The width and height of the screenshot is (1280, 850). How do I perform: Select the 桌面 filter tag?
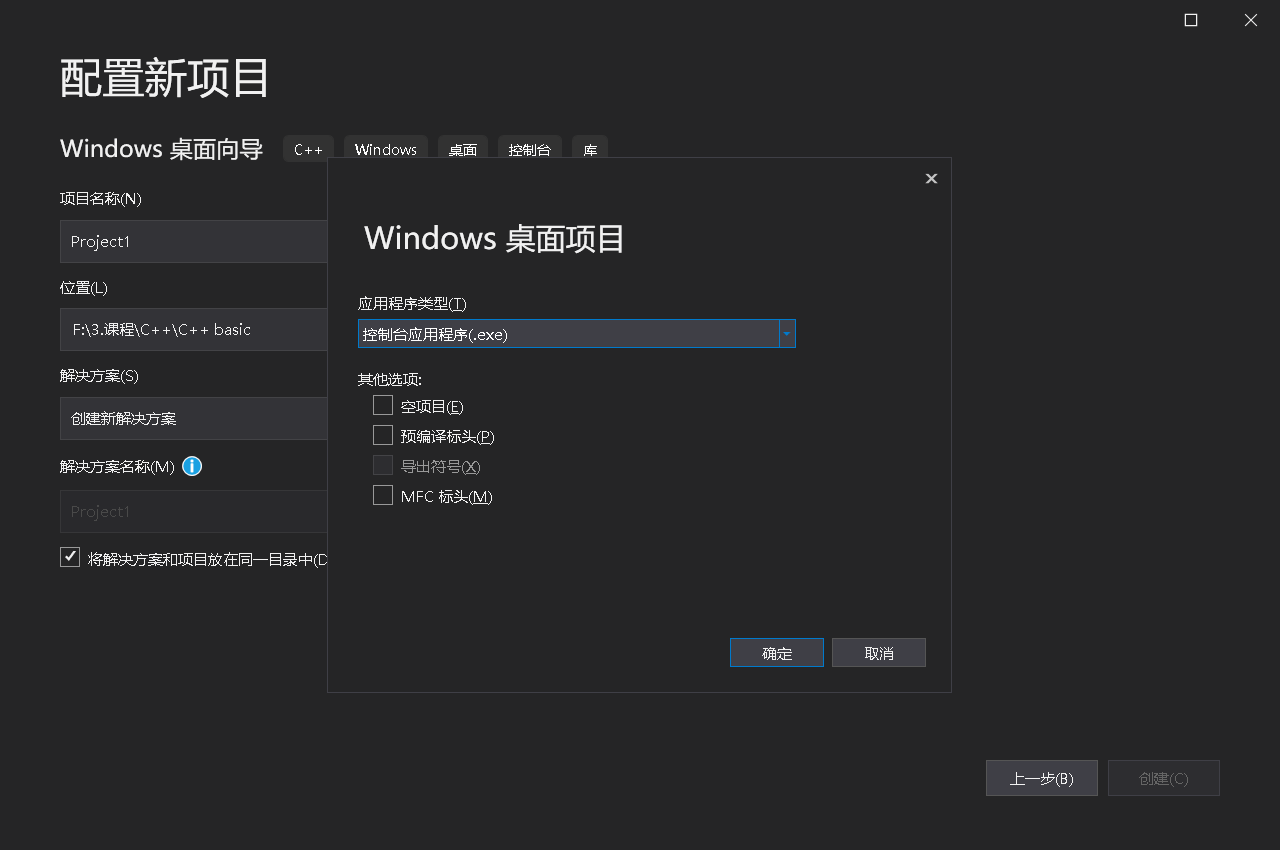[462, 150]
